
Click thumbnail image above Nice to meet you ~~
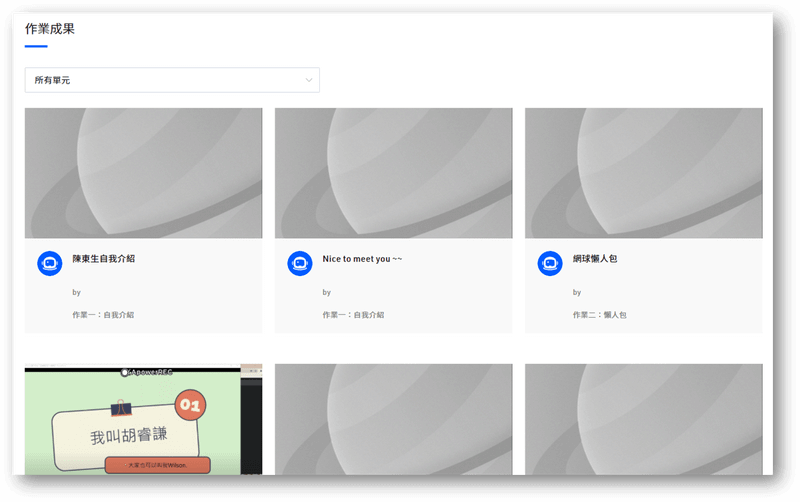pyautogui.click(x=393, y=173)
